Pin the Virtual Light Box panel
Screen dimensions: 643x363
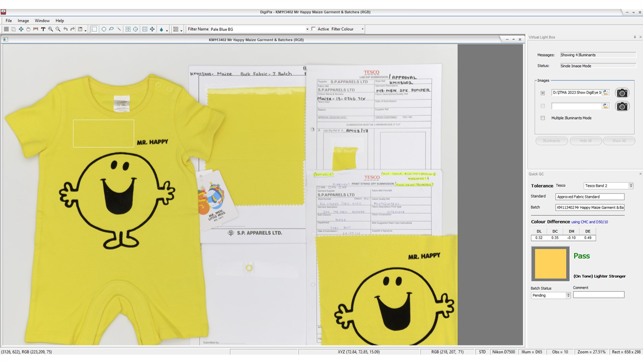point(634,37)
